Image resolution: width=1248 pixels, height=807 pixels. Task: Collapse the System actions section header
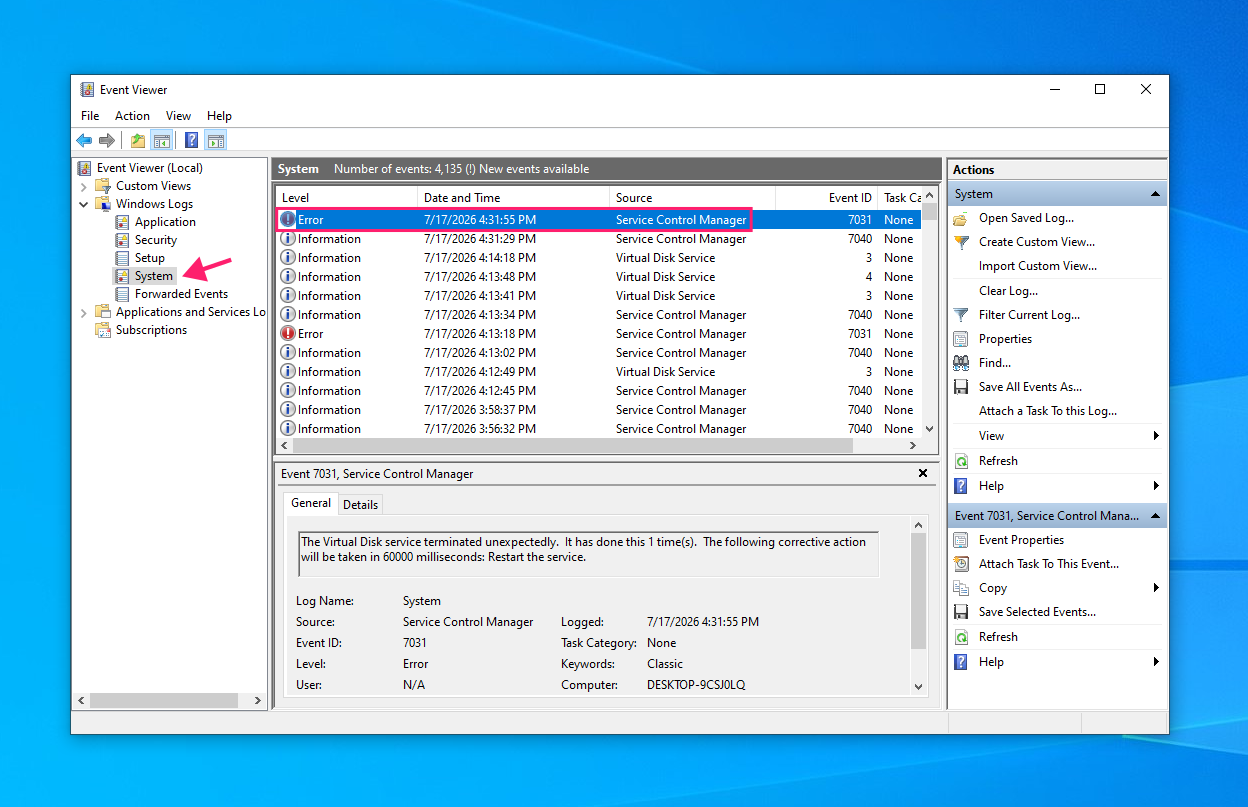coord(1155,194)
